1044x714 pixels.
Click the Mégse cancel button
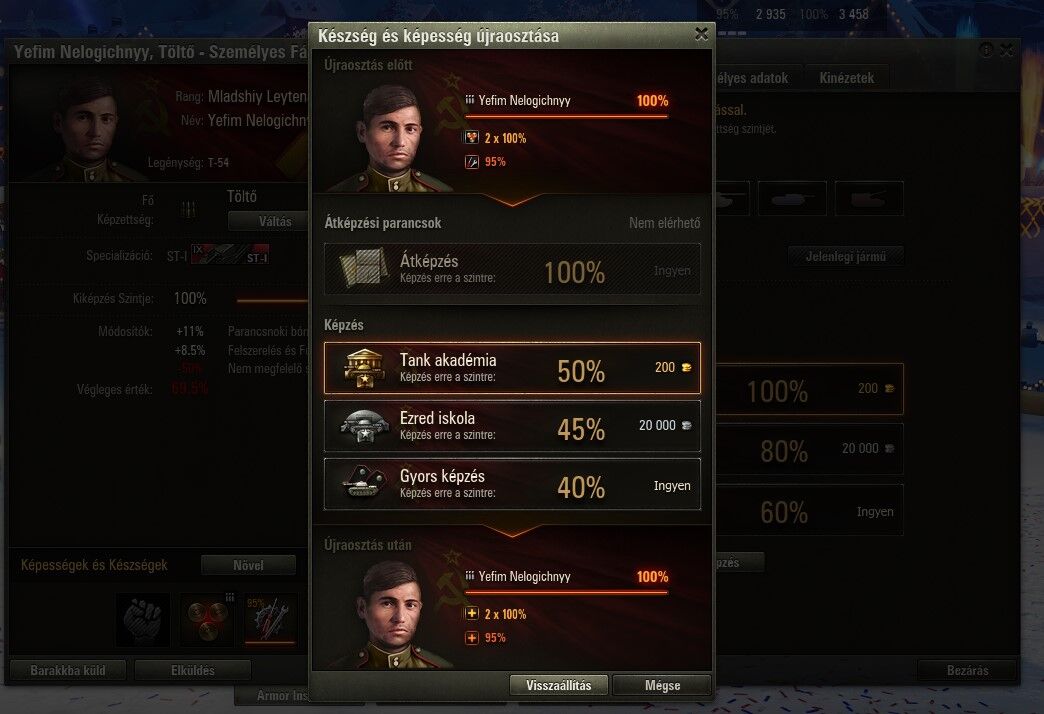(662, 685)
